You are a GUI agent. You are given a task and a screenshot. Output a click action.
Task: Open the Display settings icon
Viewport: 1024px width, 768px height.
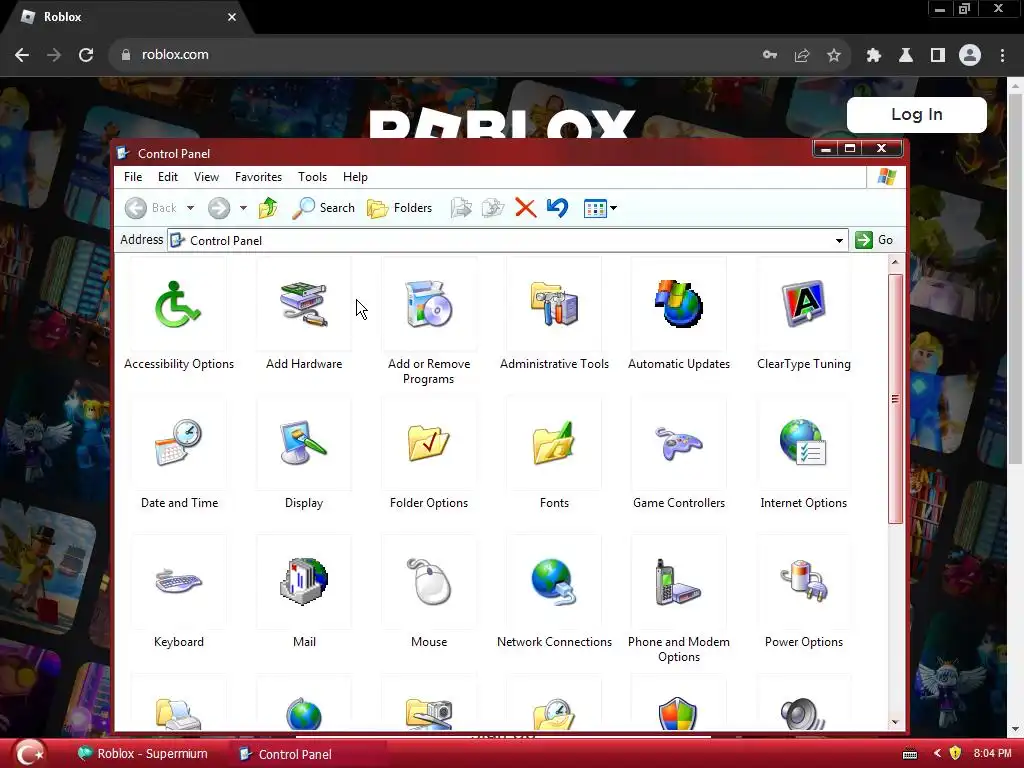tap(304, 443)
